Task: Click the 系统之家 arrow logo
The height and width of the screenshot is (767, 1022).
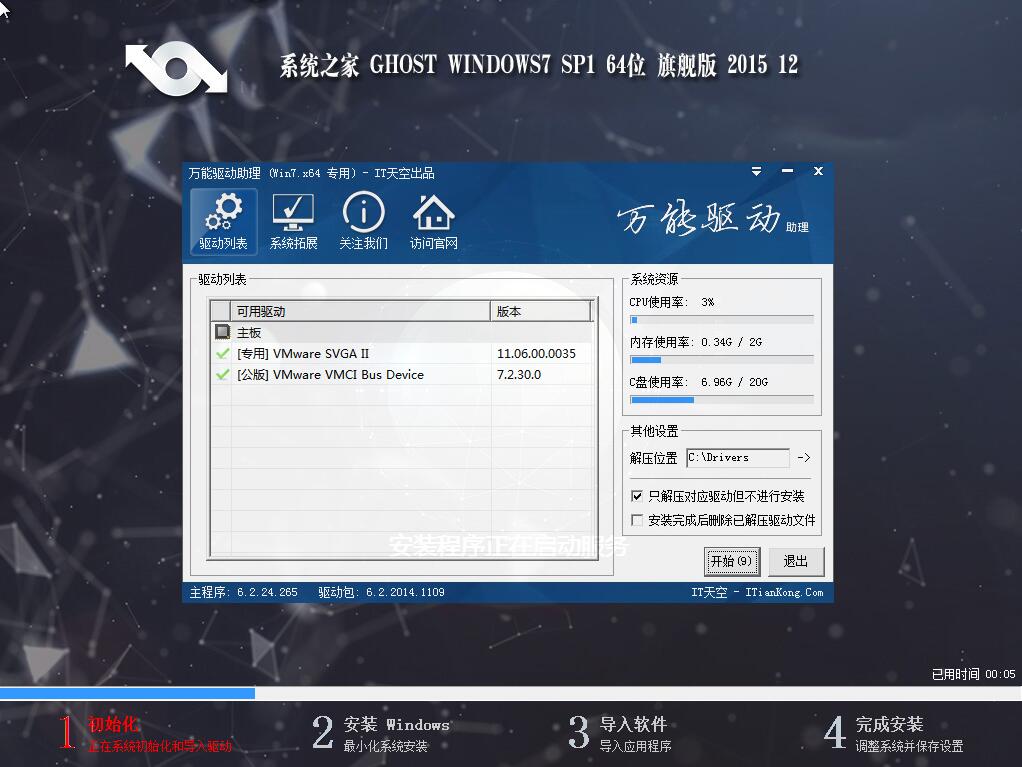Action: coord(177,68)
